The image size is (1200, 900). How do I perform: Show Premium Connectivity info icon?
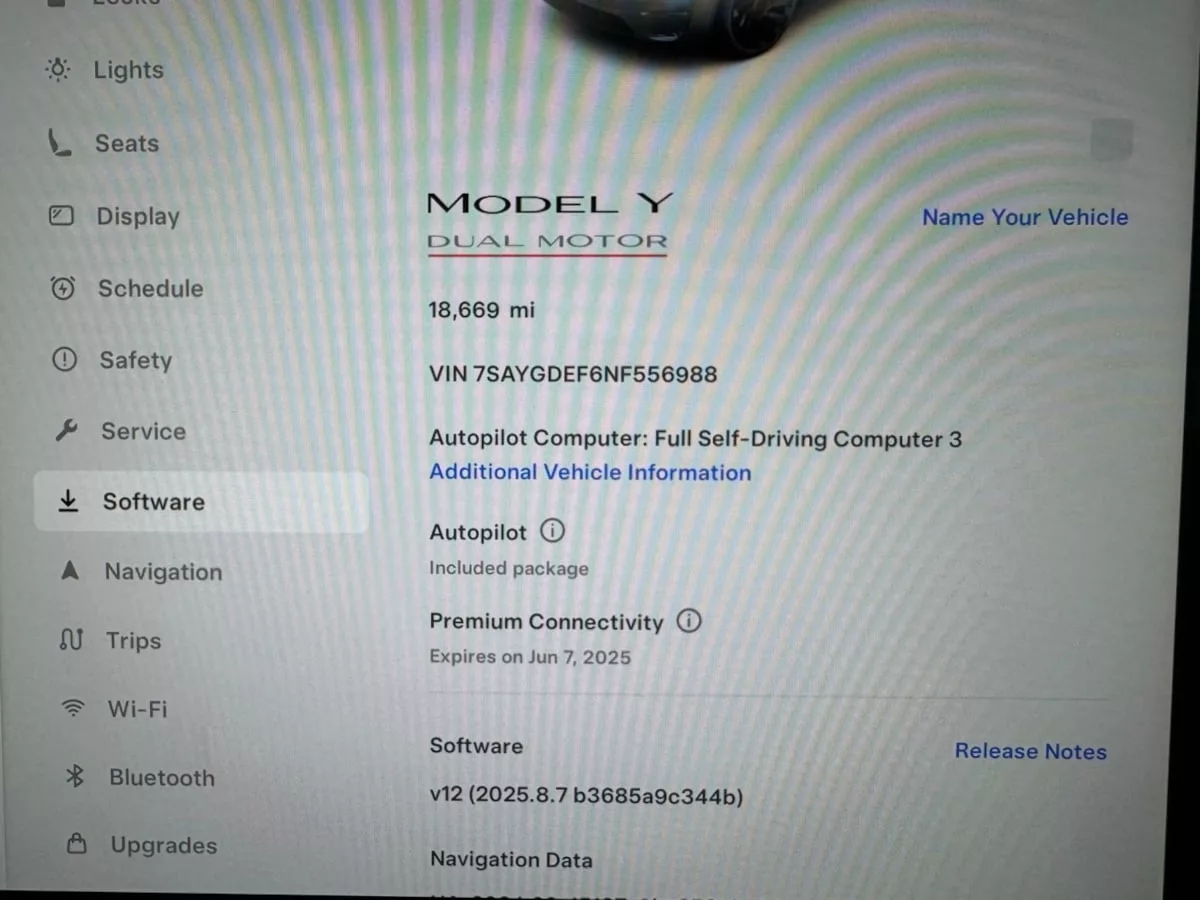point(689,621)
